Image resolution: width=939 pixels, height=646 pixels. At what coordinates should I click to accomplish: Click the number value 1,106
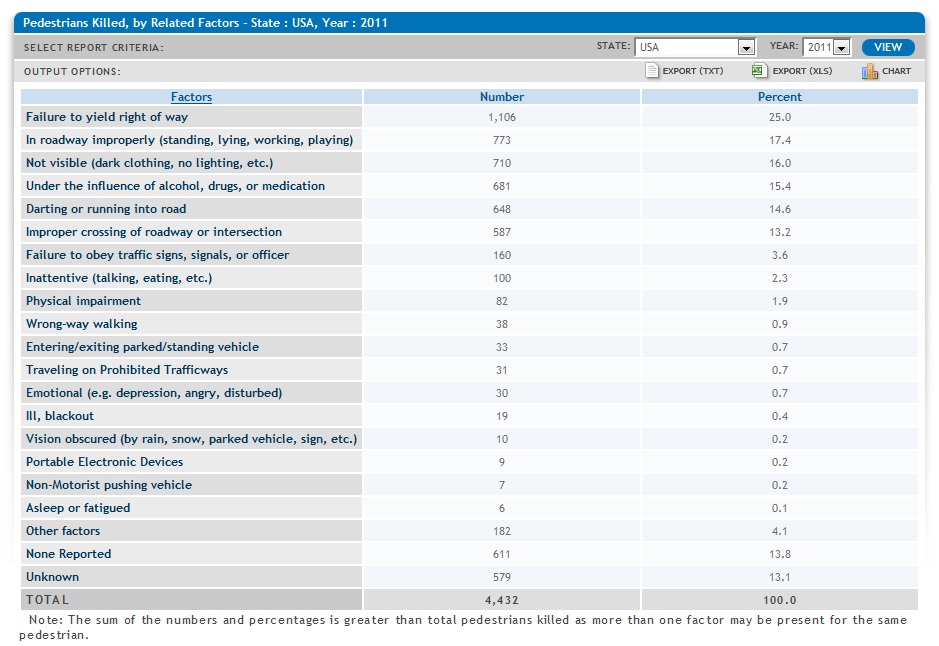tap(502, 117)
